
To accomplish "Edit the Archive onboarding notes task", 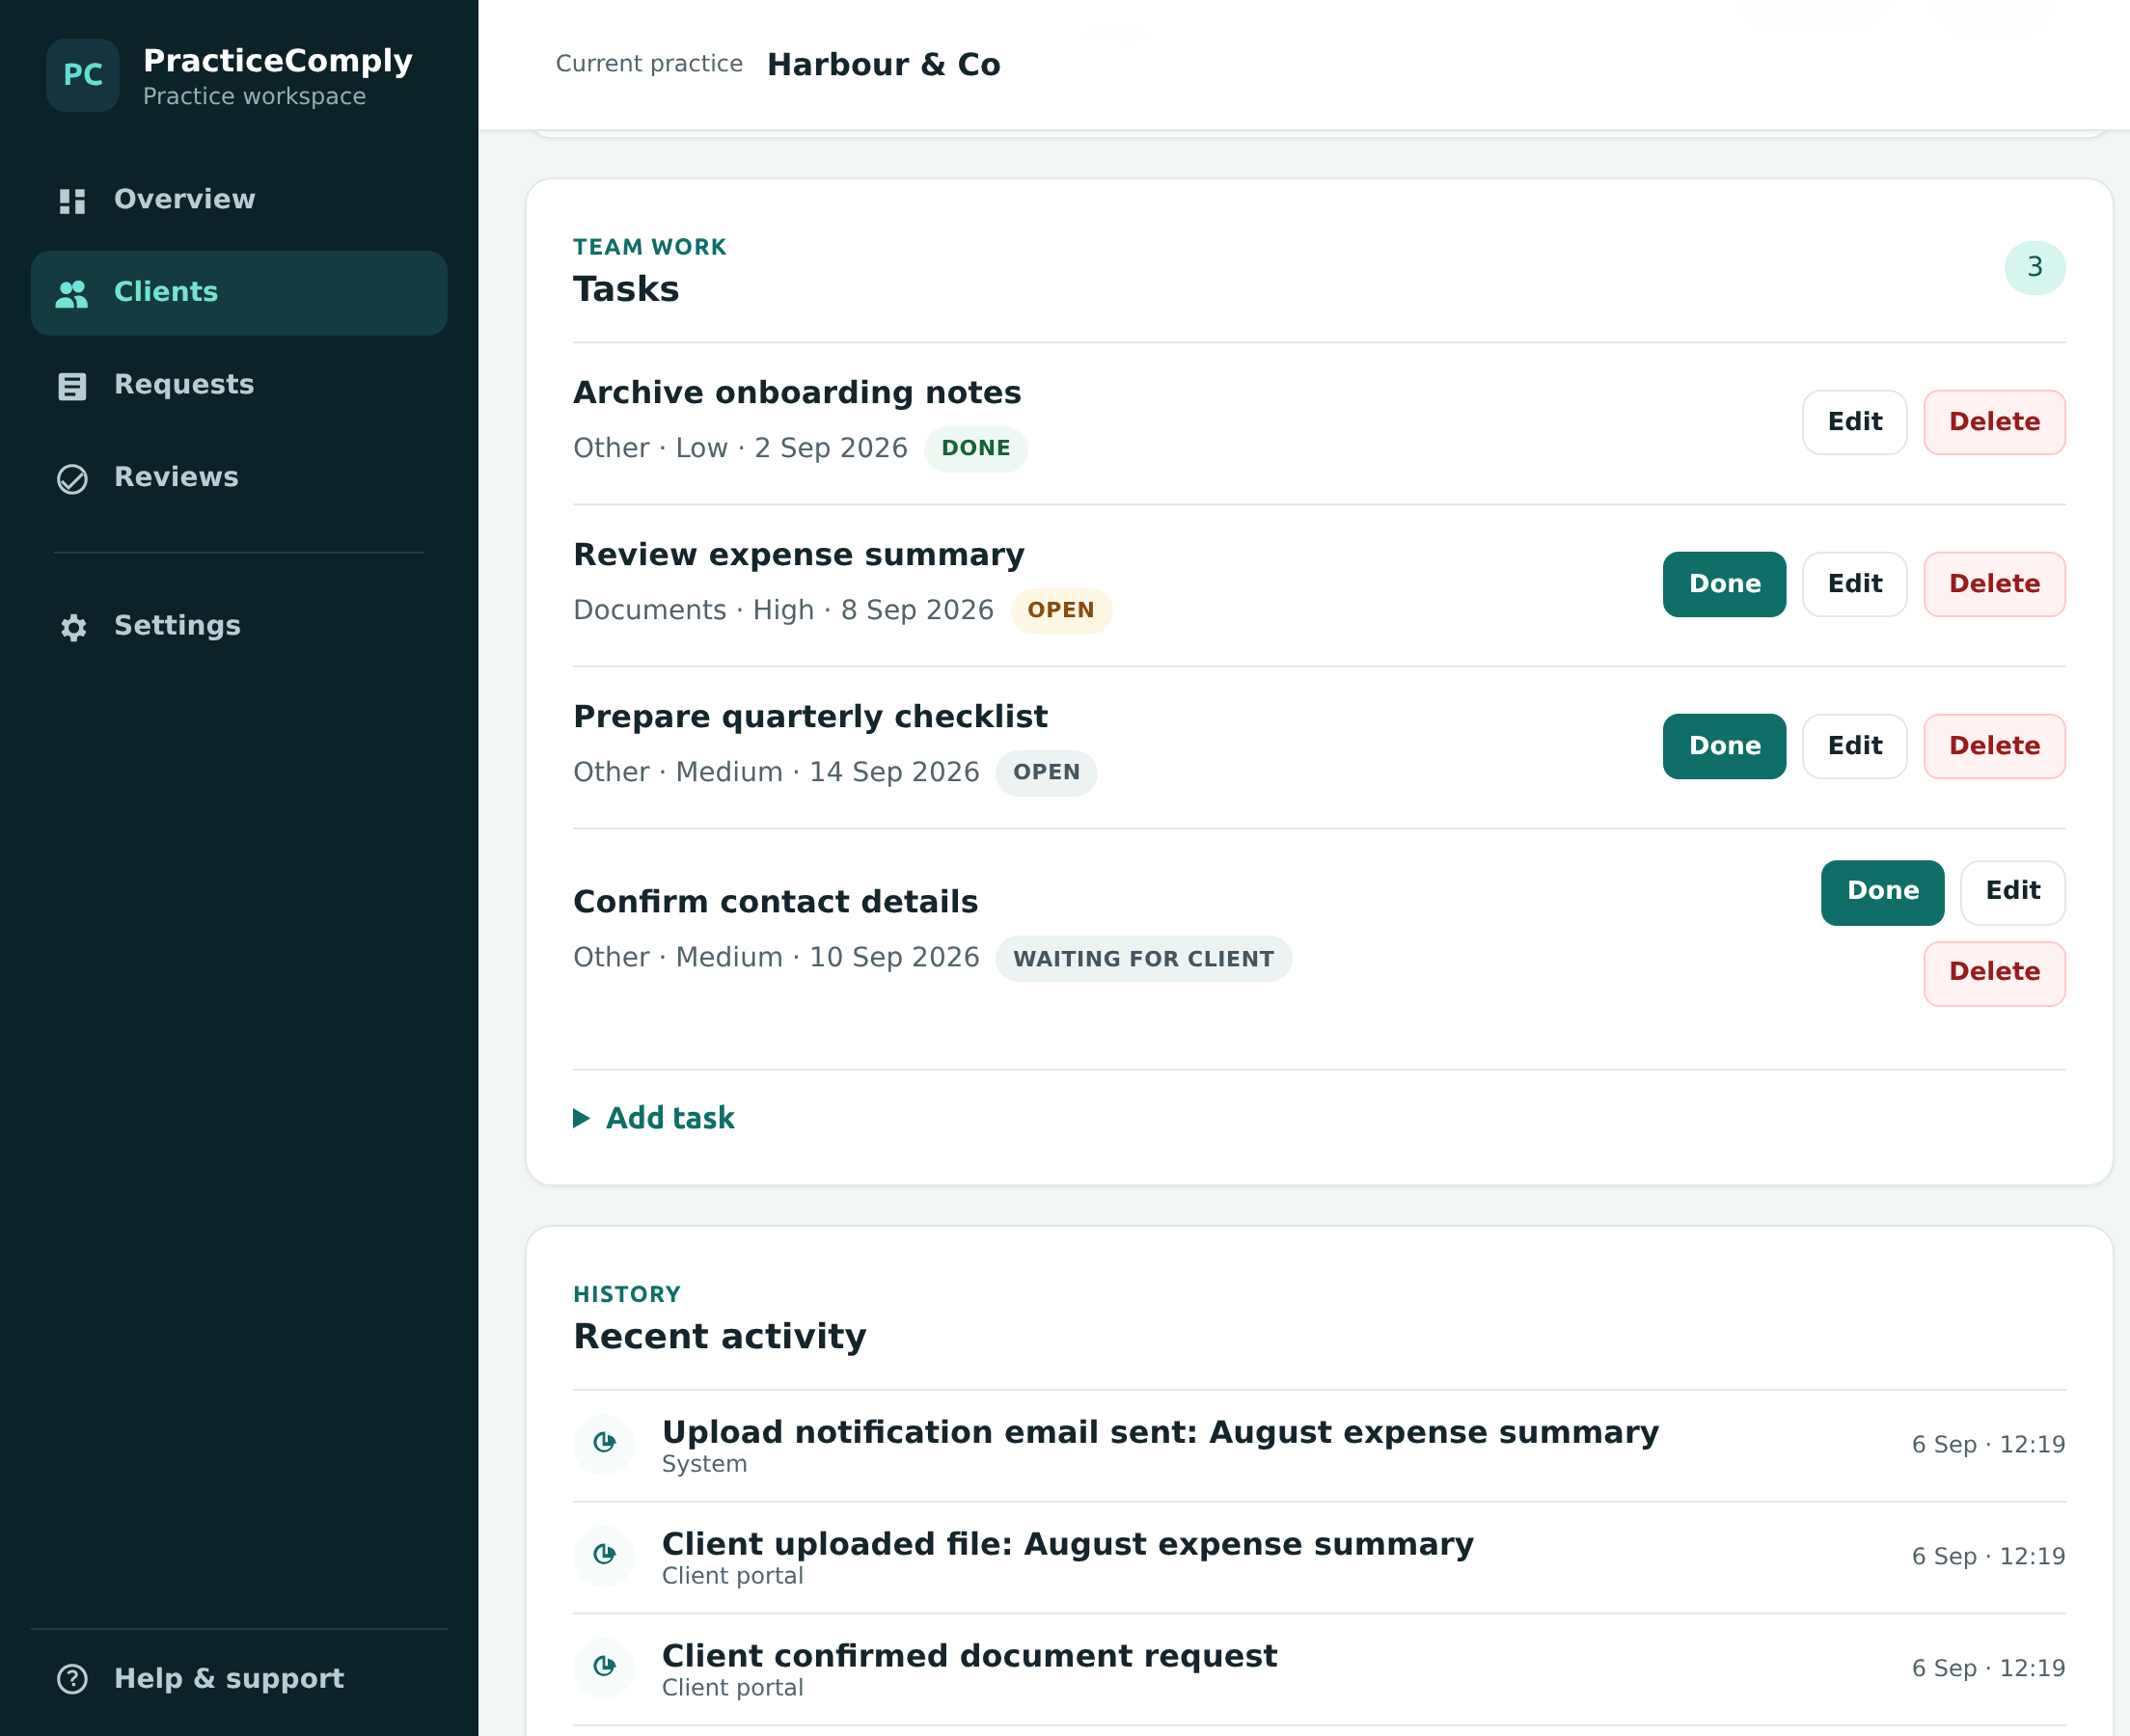I will (x=1855, y=422).
